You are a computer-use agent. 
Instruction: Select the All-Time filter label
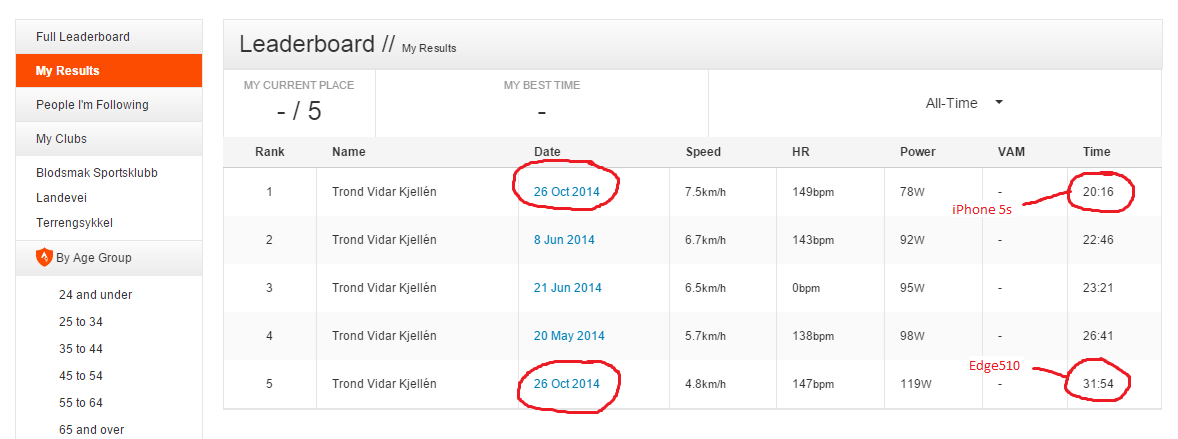tap(951, 104)
